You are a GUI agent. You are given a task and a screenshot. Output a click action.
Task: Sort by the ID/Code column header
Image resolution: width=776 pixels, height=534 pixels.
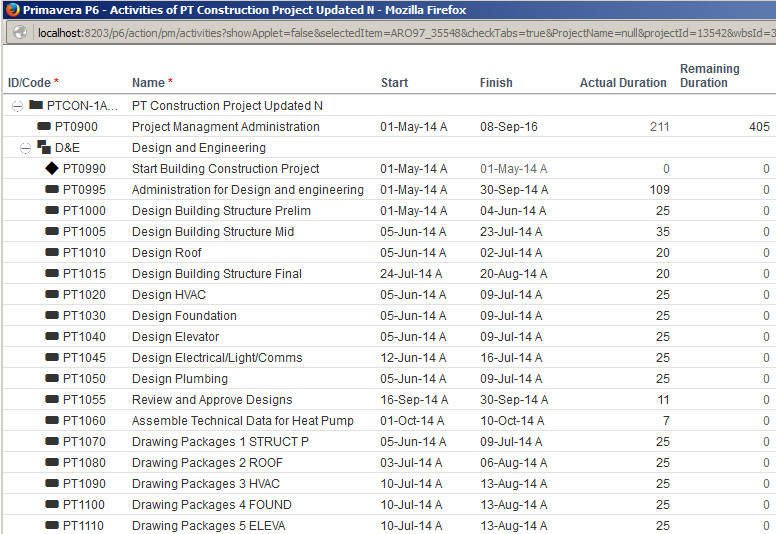(x=33, y=83)
